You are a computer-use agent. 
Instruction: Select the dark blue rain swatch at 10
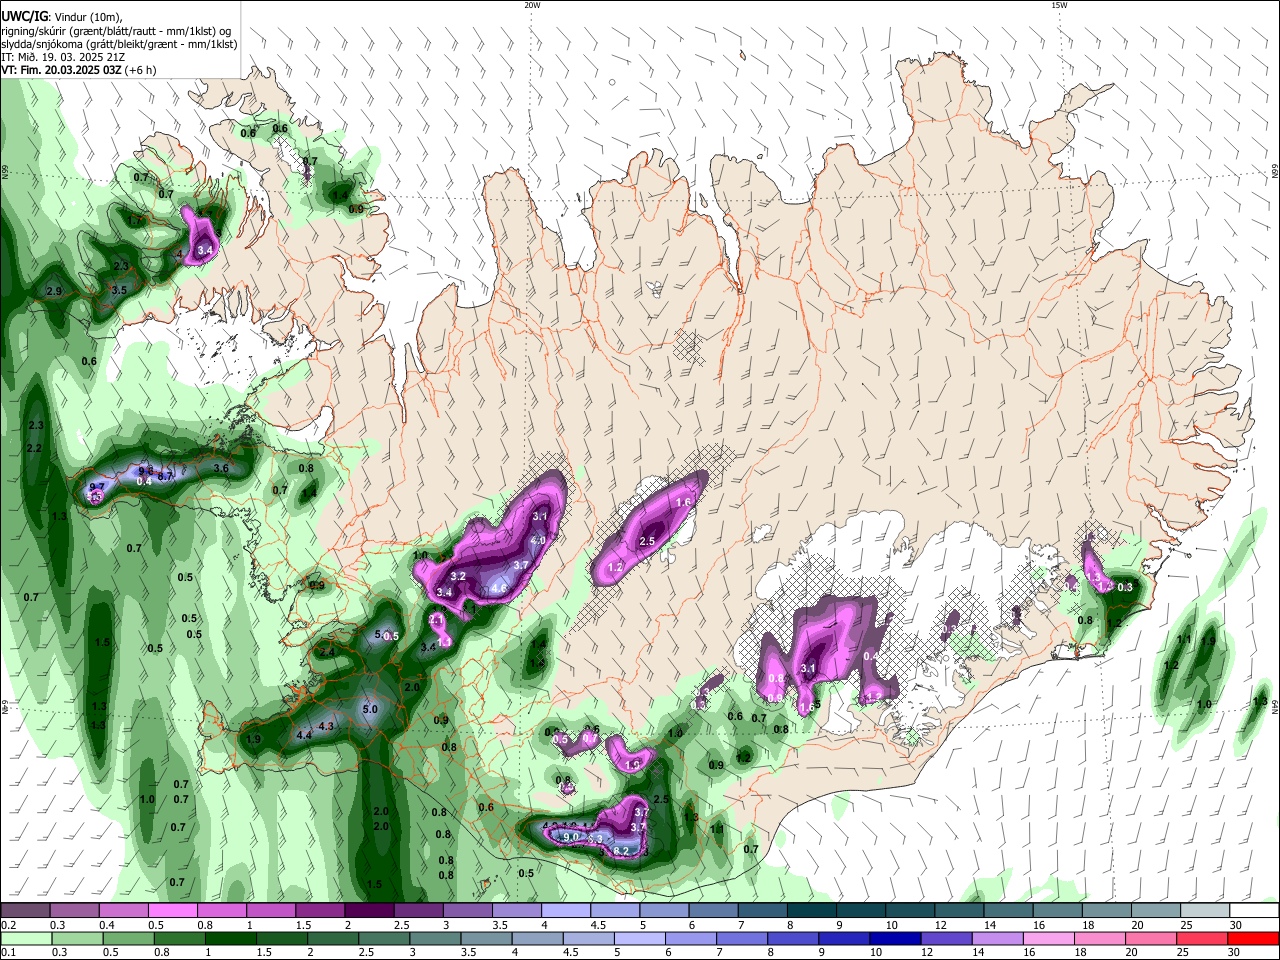click(x=894, y=938)
